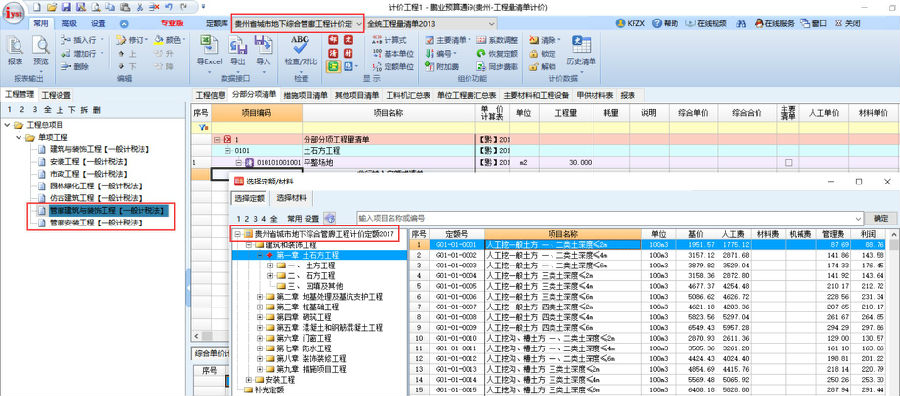
Task: Tick the 主要清单 checkbox for 平整场地
Action: coord(788,162)
